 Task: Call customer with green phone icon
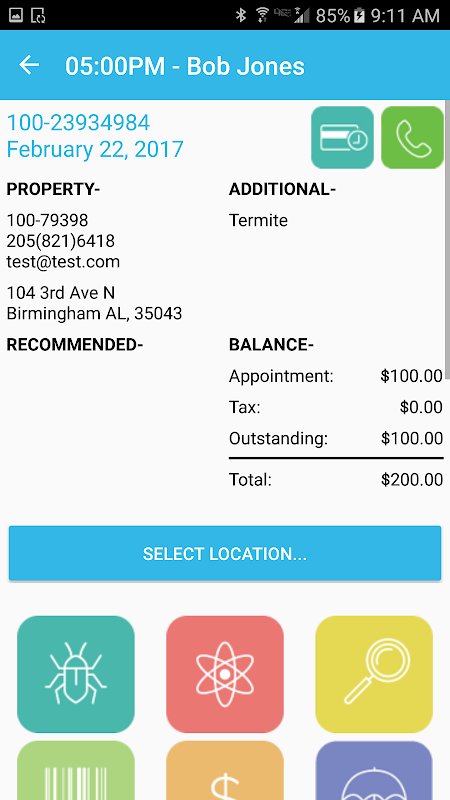(412, 137)
